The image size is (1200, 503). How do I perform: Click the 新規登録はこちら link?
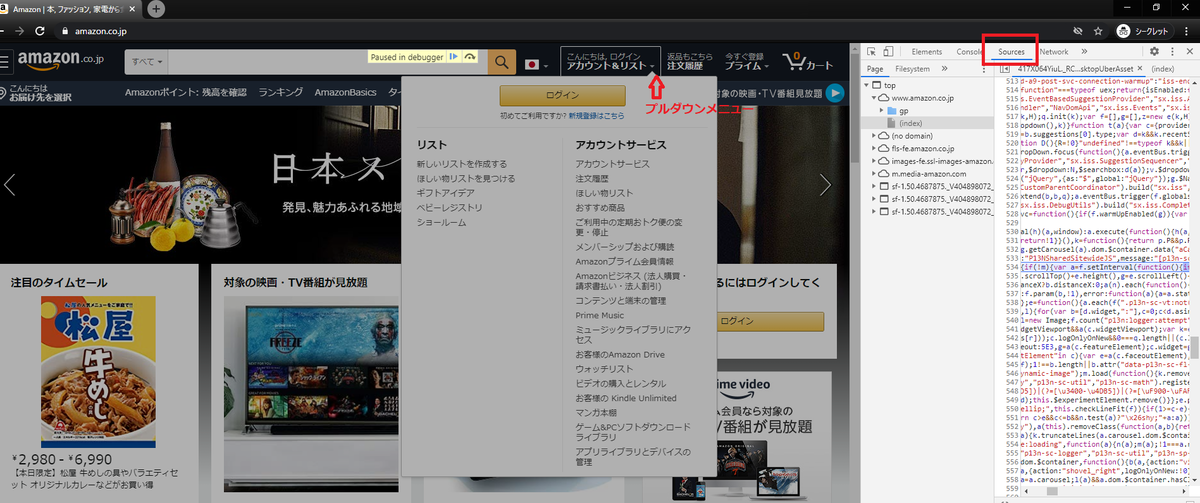point(597,116)
